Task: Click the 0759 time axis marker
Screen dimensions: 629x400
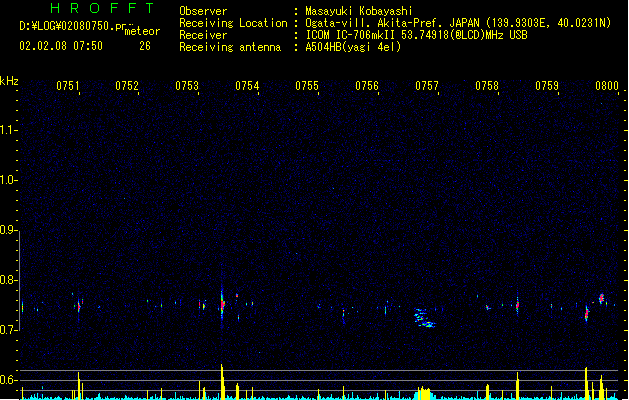Action: click(547, 85)
